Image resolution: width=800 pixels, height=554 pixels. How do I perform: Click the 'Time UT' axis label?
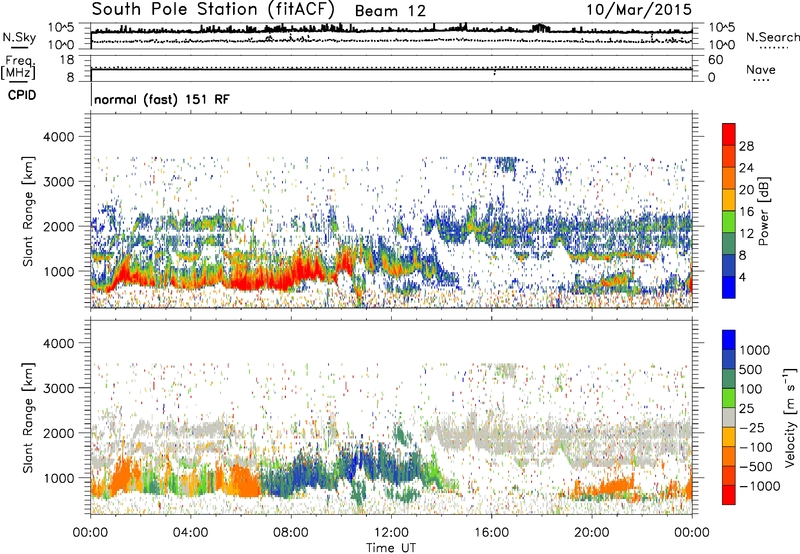pos(391,548)
